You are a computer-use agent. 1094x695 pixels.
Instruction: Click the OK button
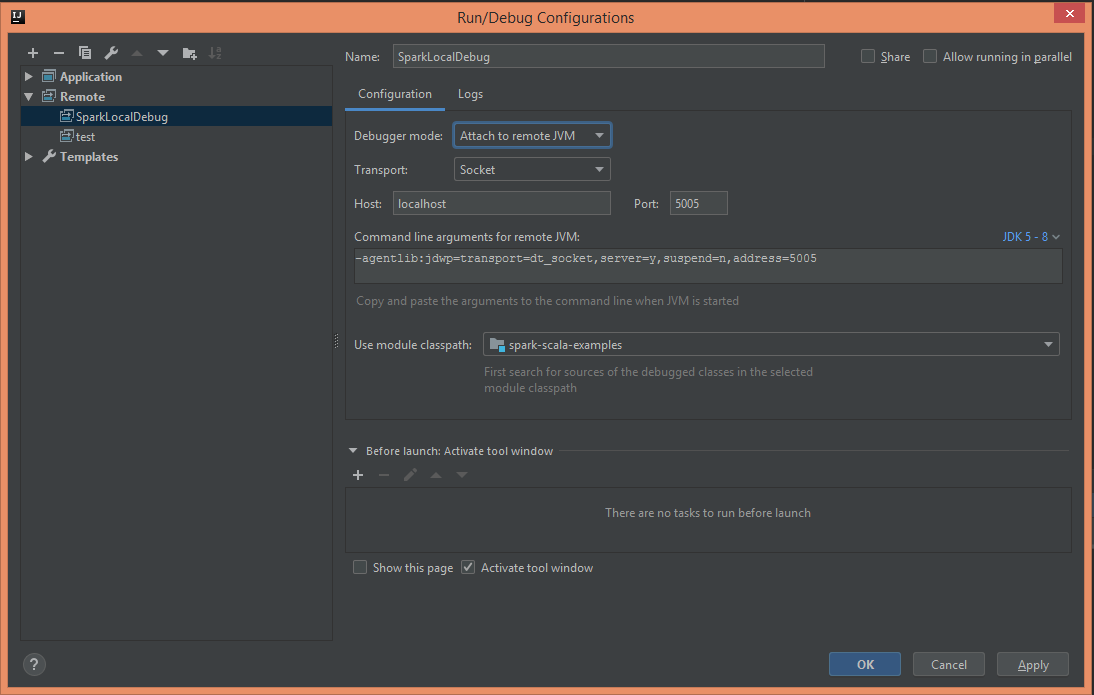tap(865, 664)
